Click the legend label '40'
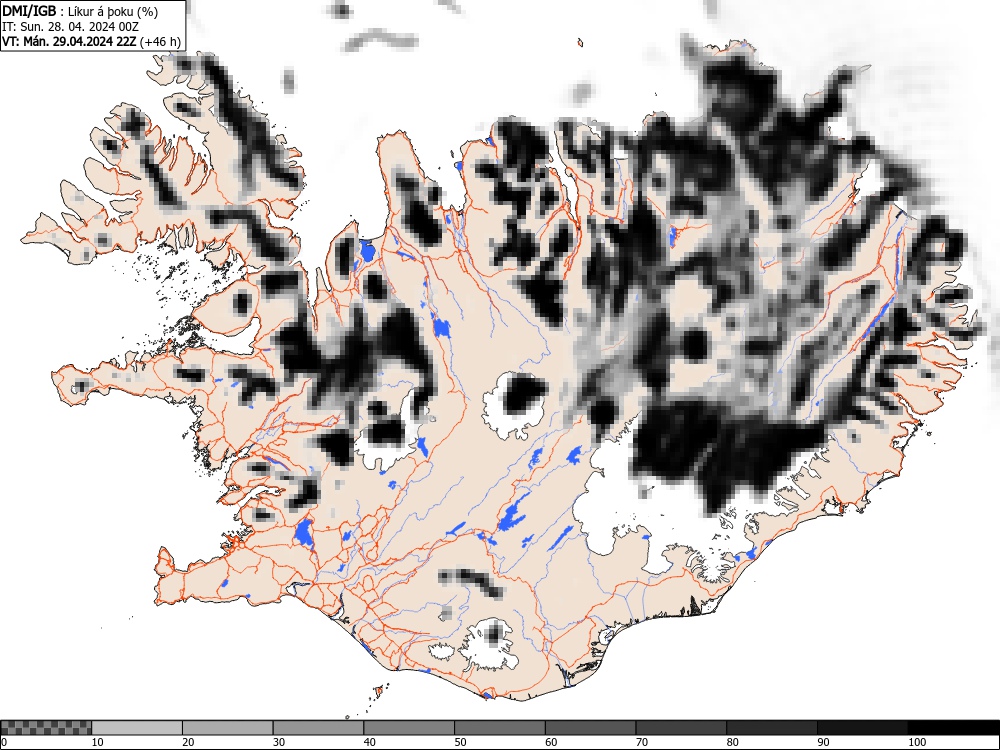 tap(369, 742)
